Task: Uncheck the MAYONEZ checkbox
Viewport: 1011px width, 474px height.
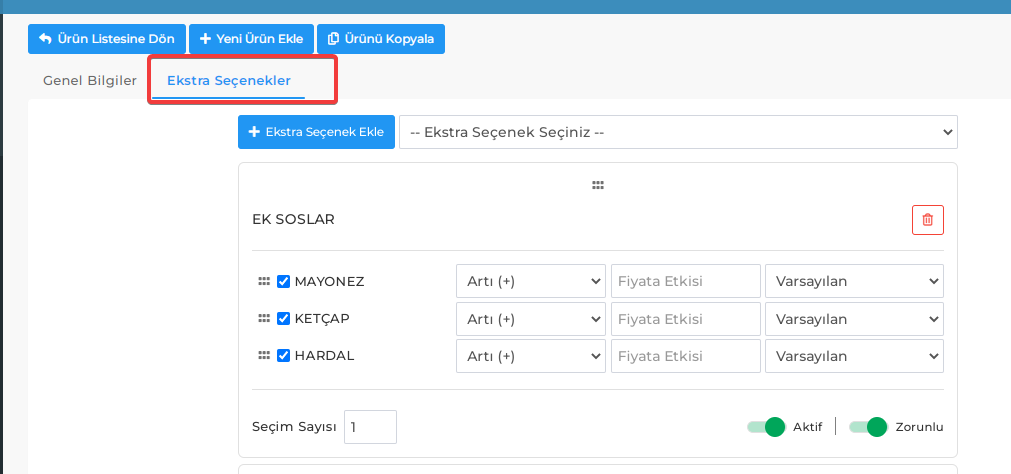Action: point(283,281)
